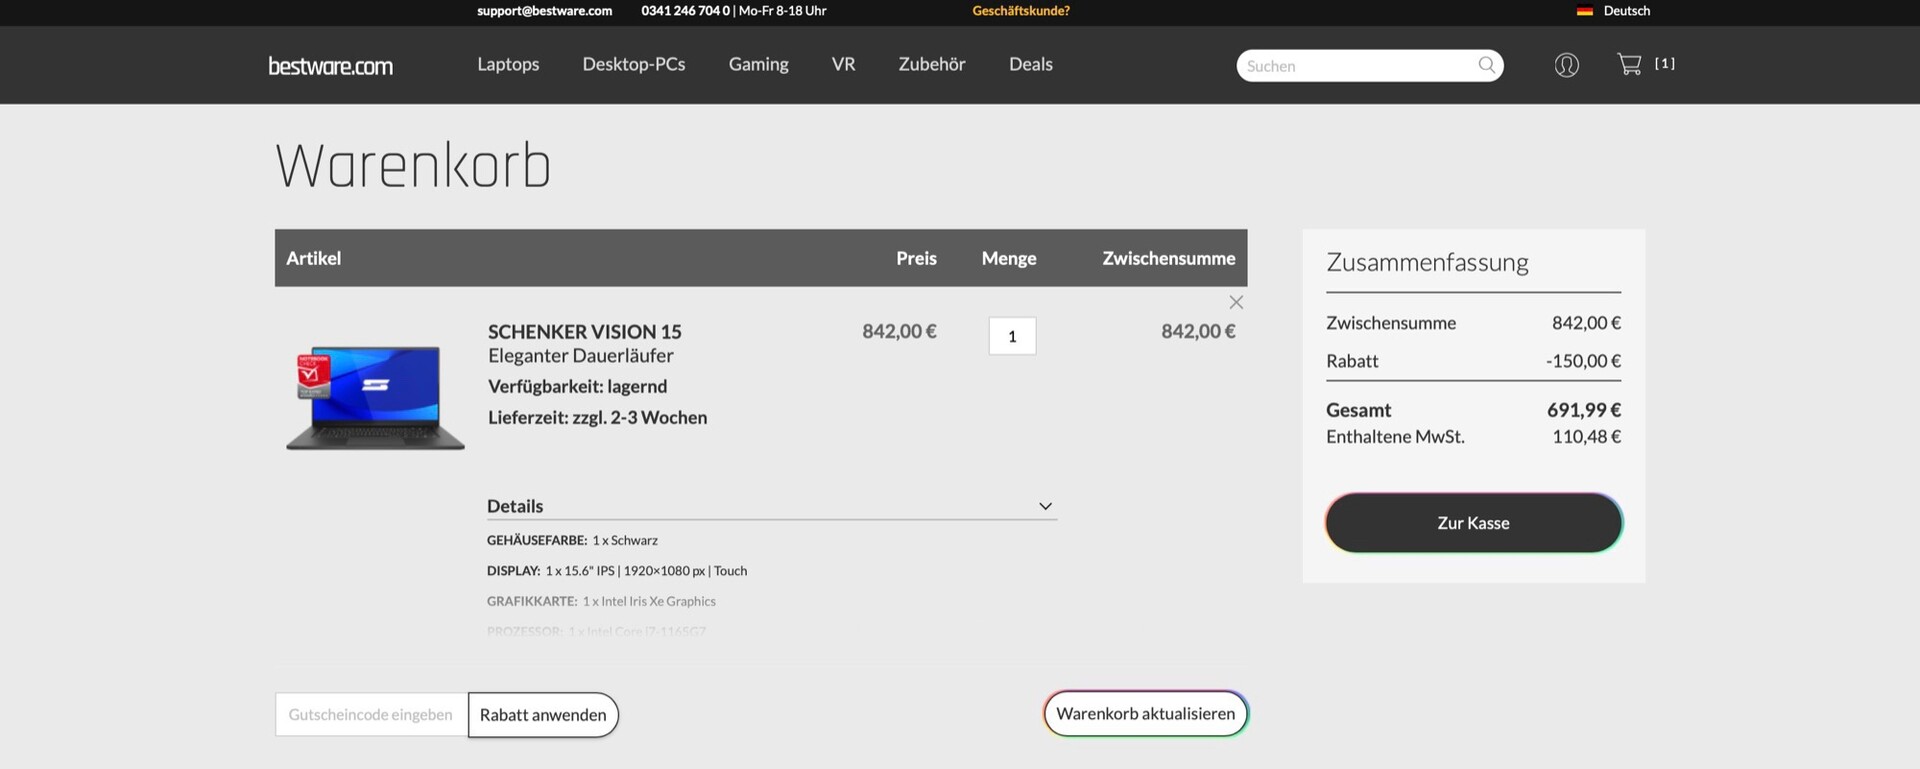Focus the Gutscheincode eingeben field
Viewport: 1920px width, 769px height.
(x=371, y=715)
